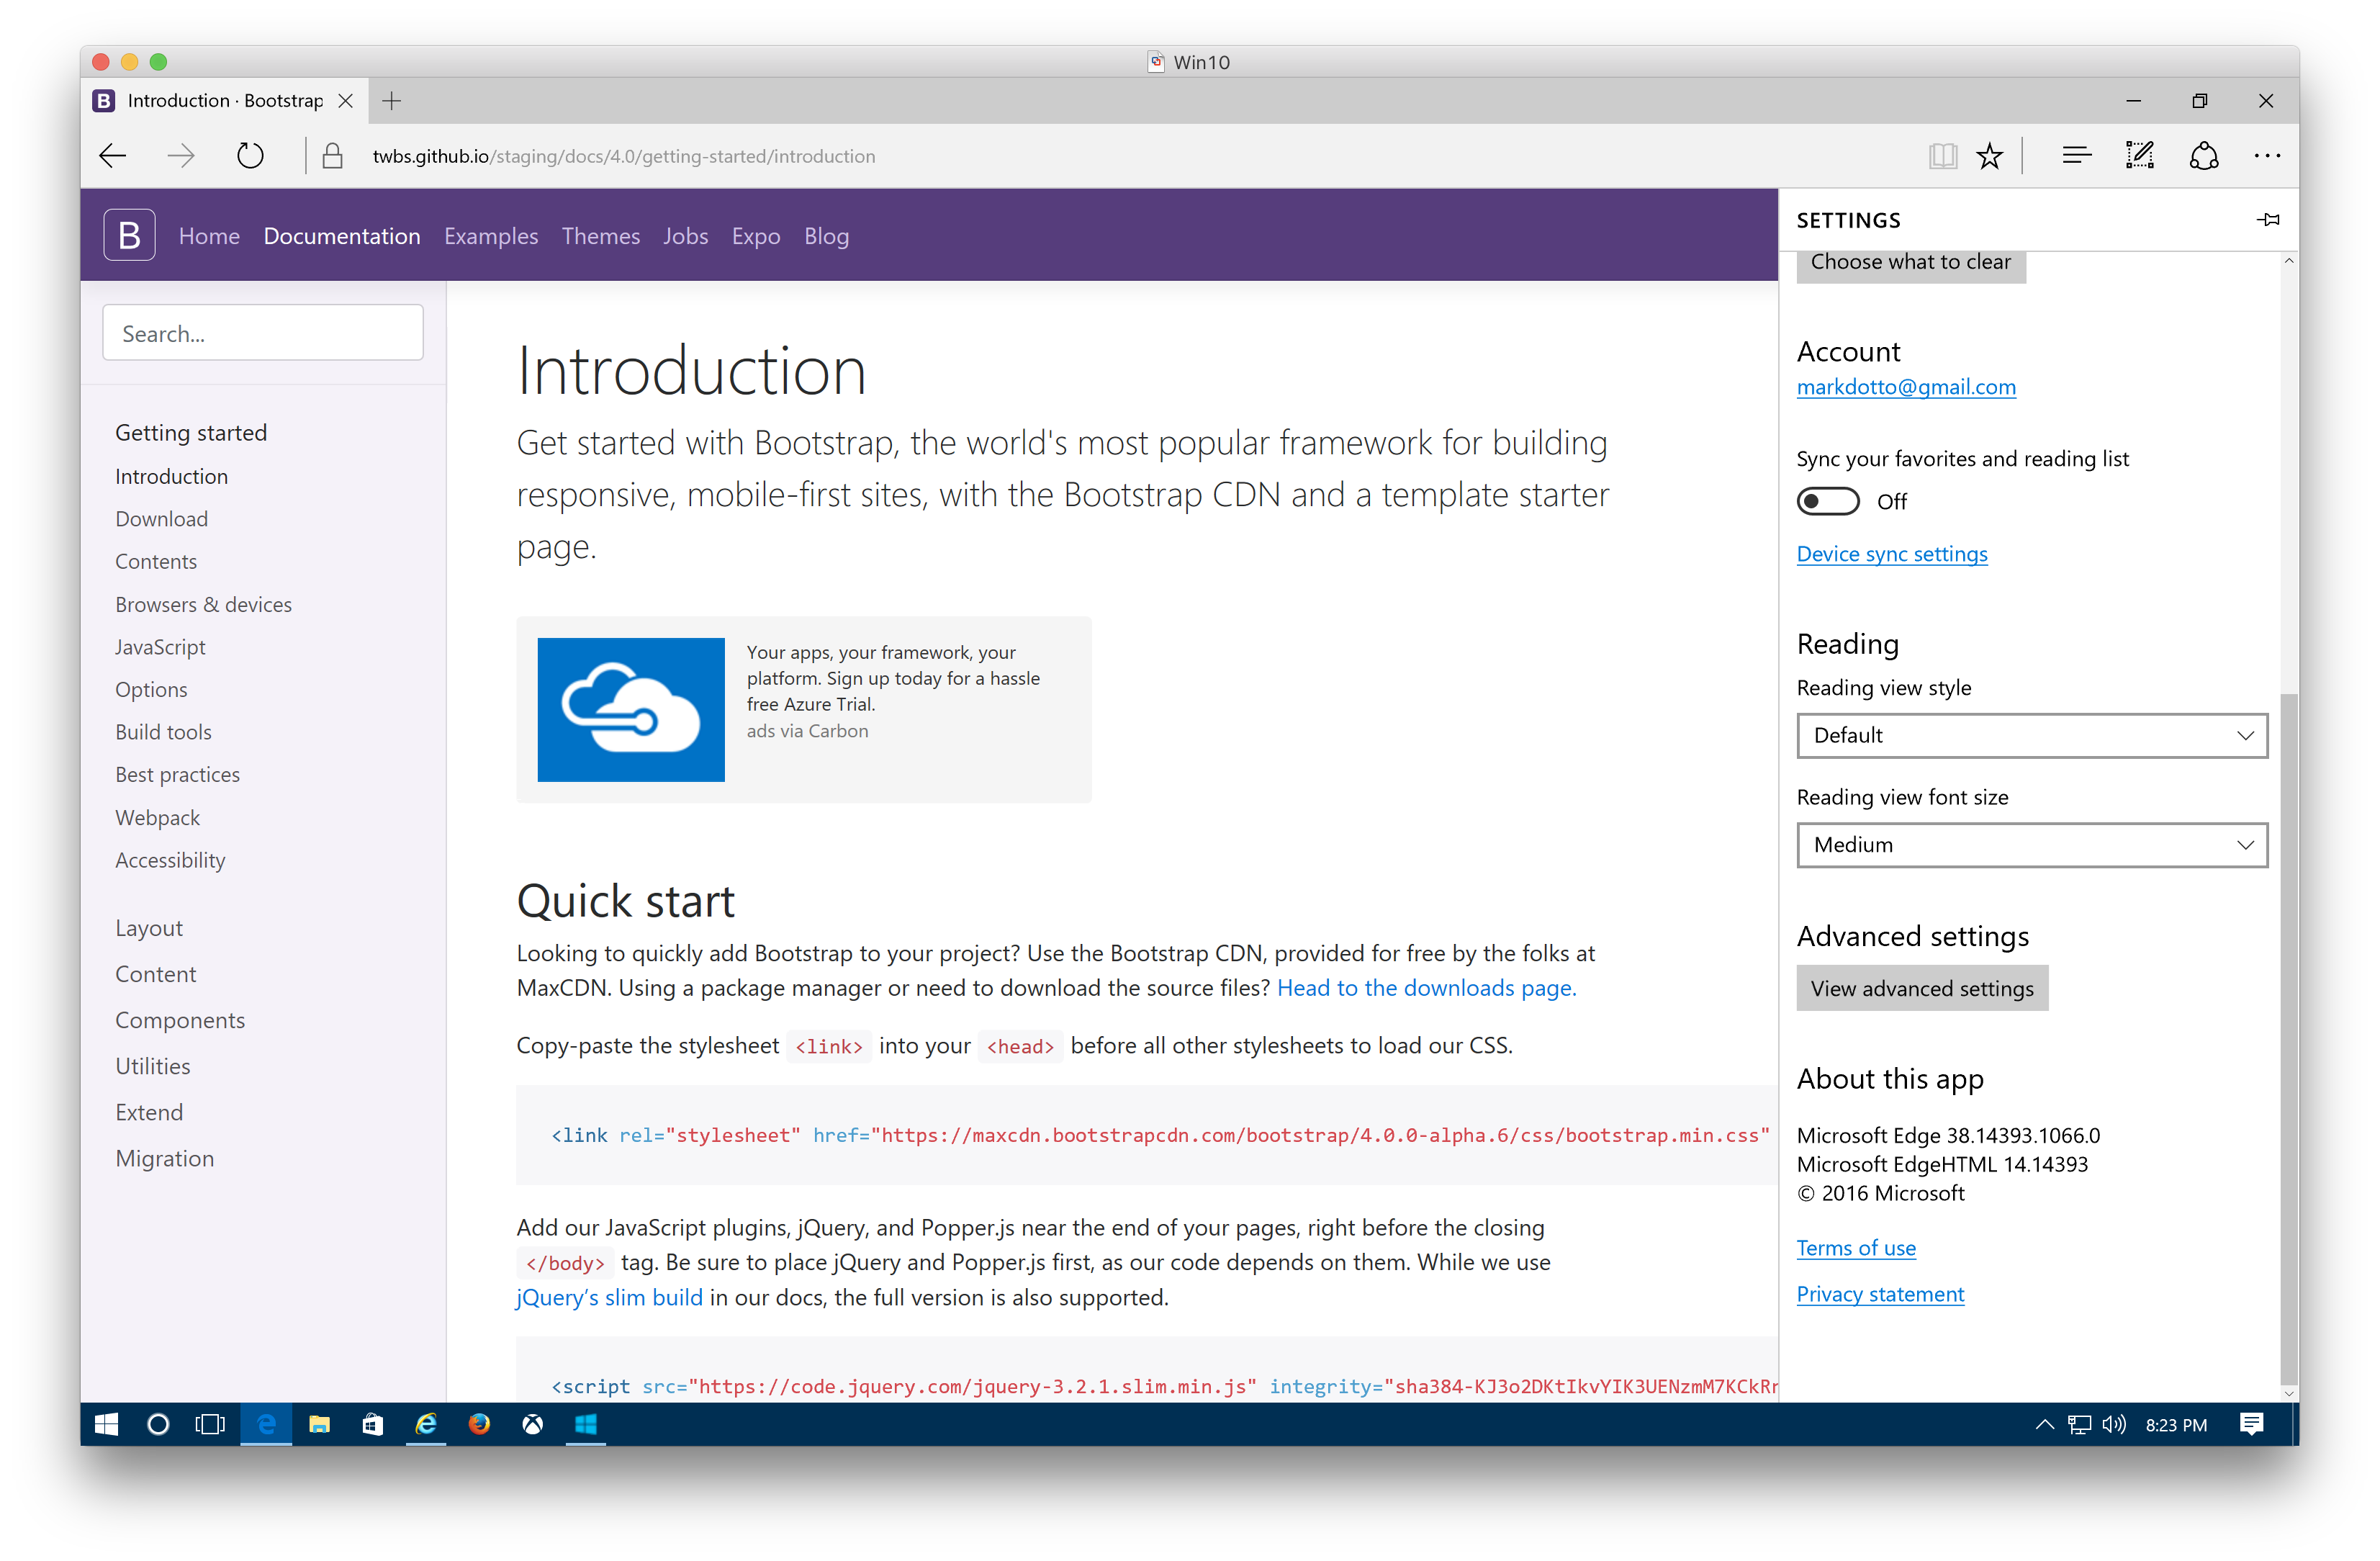Expand the Reading view style dropdown

pyautogui.click(x=2031, y=736)
